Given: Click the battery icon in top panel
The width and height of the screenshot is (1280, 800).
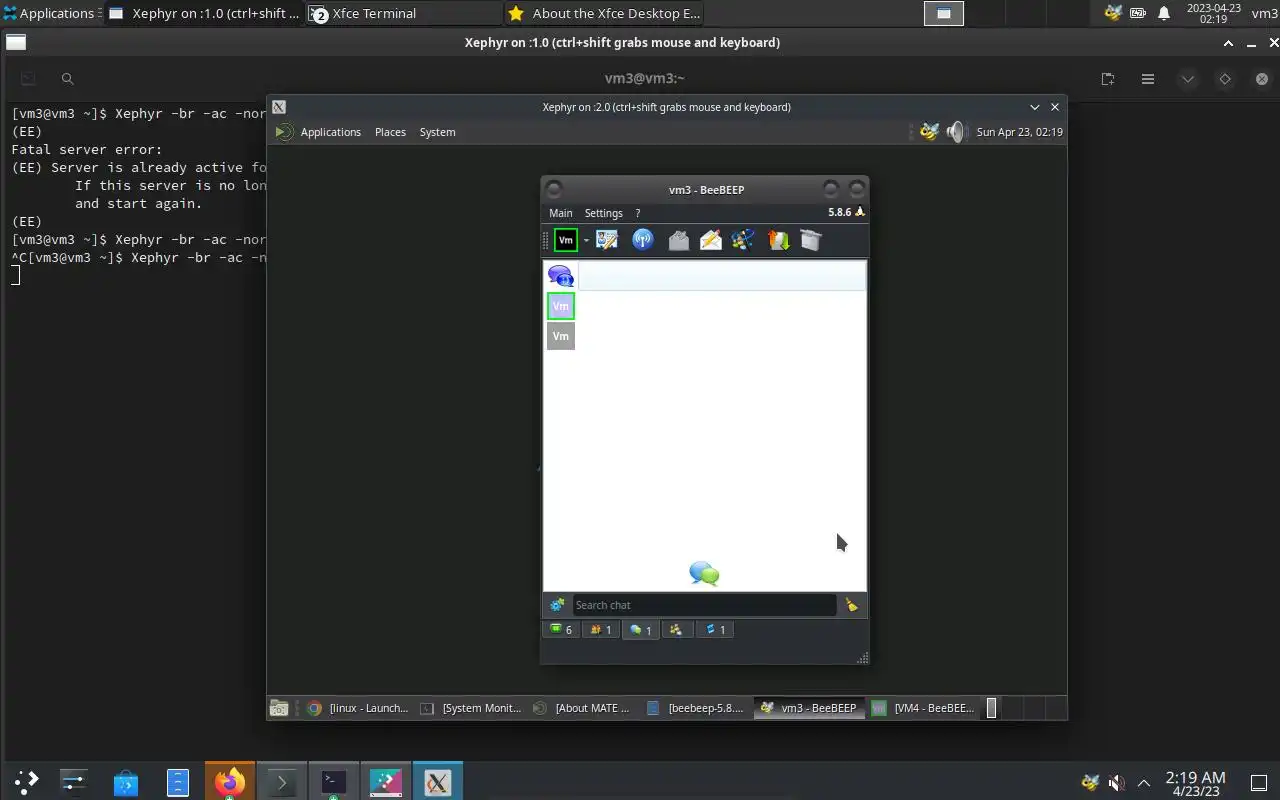Looking at the screenshot, I should coord(1138,13).
